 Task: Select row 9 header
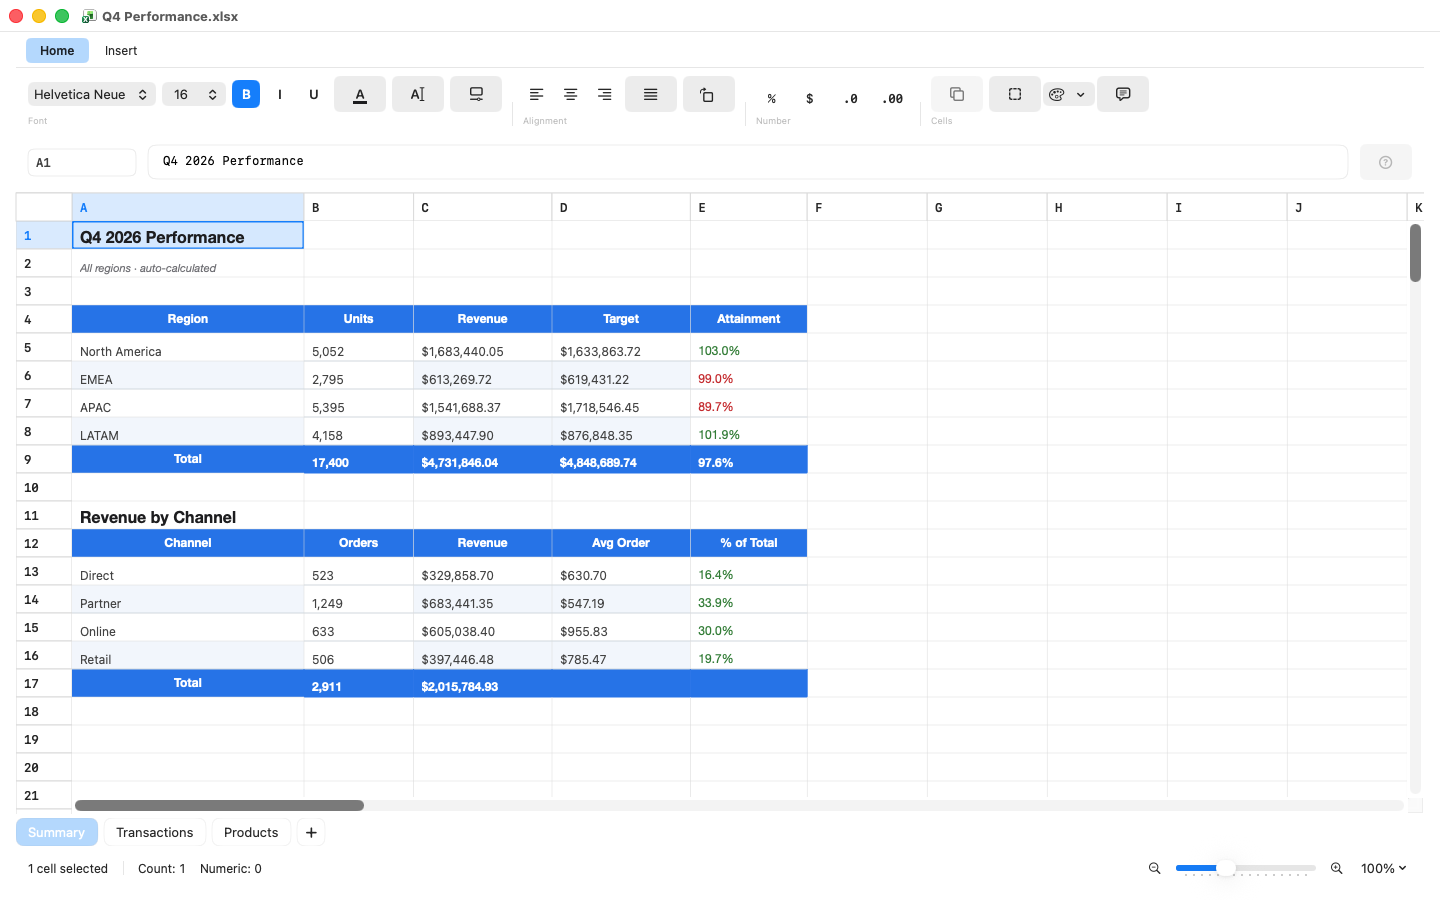[44, 459]
